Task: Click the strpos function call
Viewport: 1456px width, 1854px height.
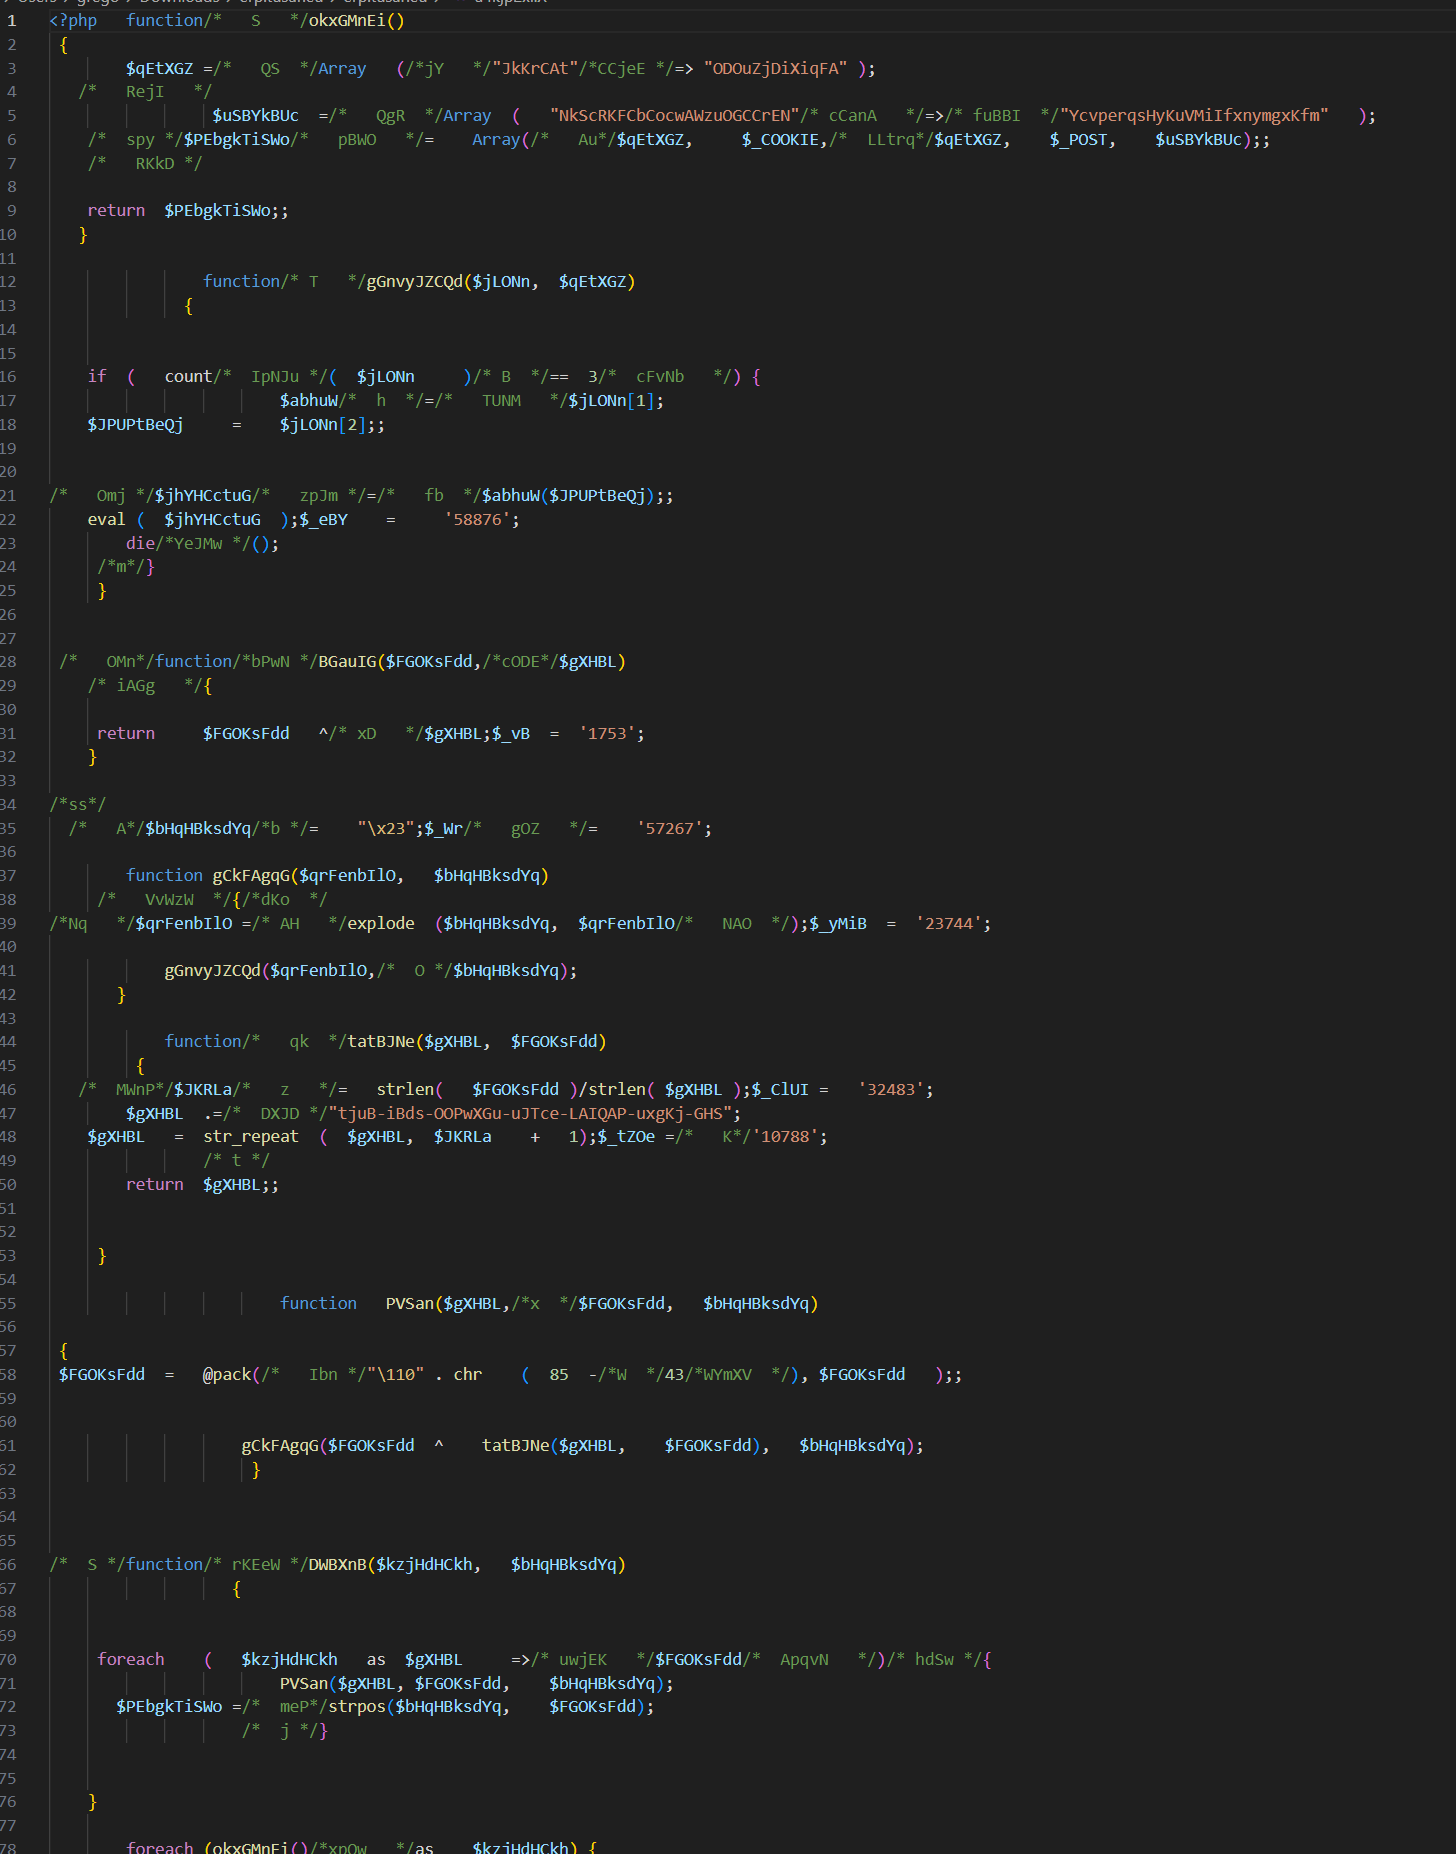Action: tap(357, 1706)
